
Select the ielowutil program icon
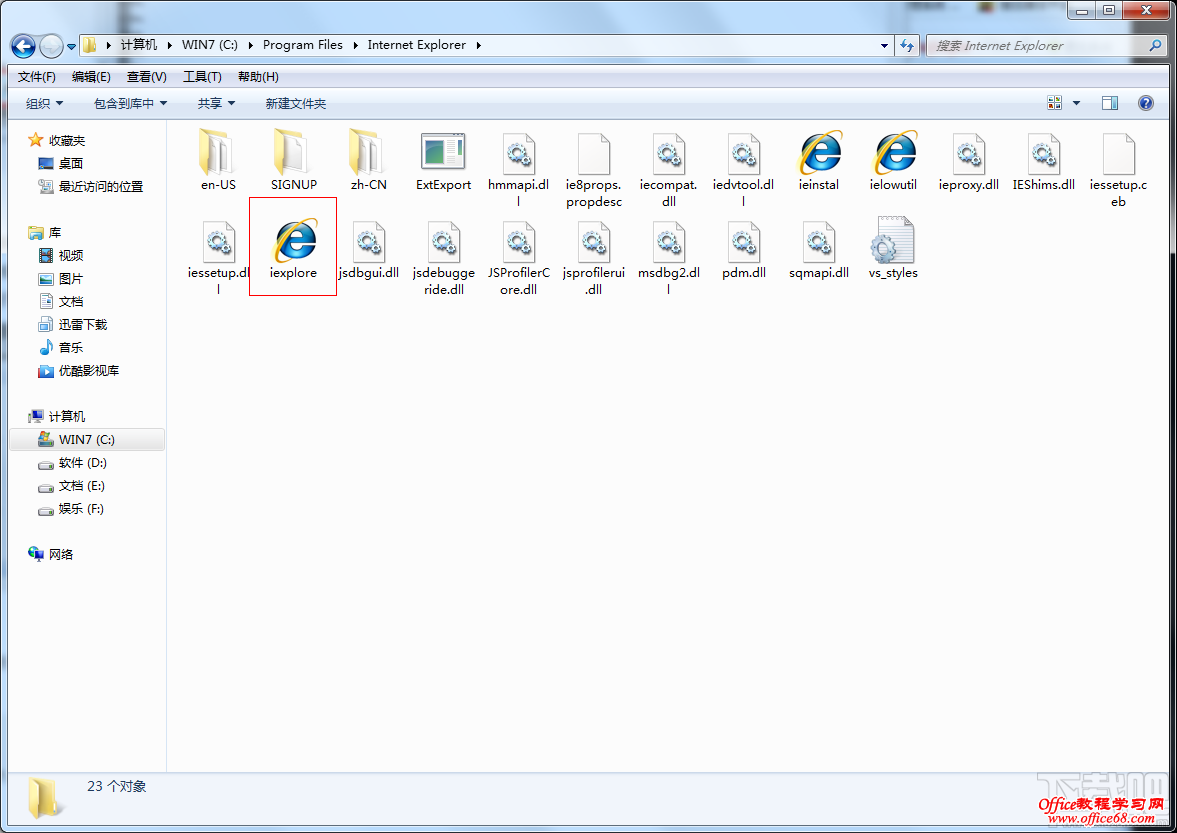[x=893, y=154]
